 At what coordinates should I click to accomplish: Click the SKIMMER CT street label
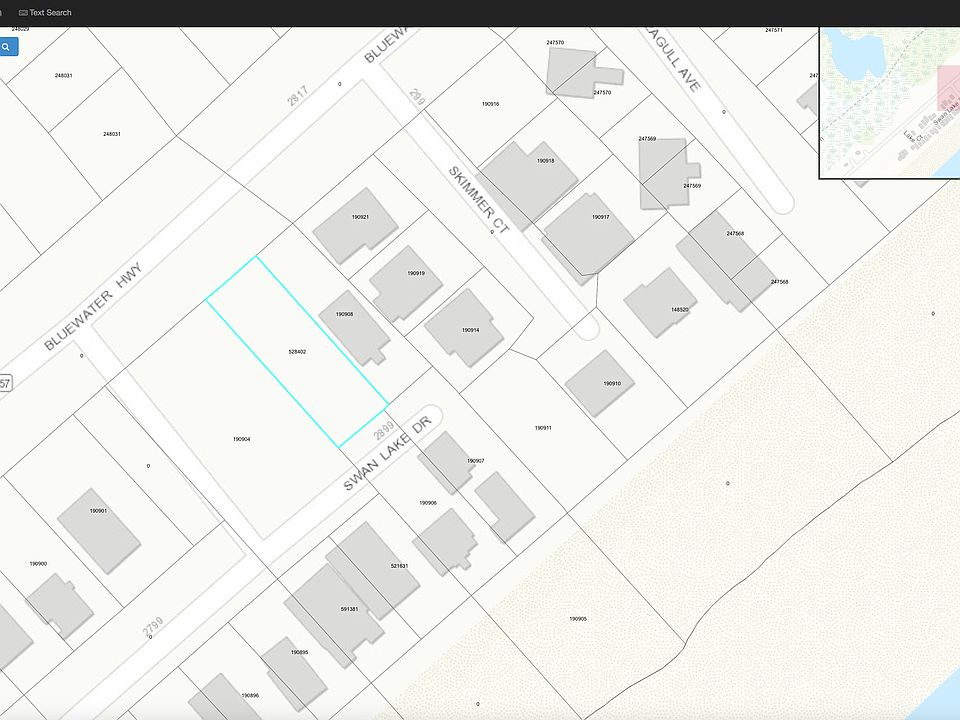pyautogui.click(x=479, y=200)
